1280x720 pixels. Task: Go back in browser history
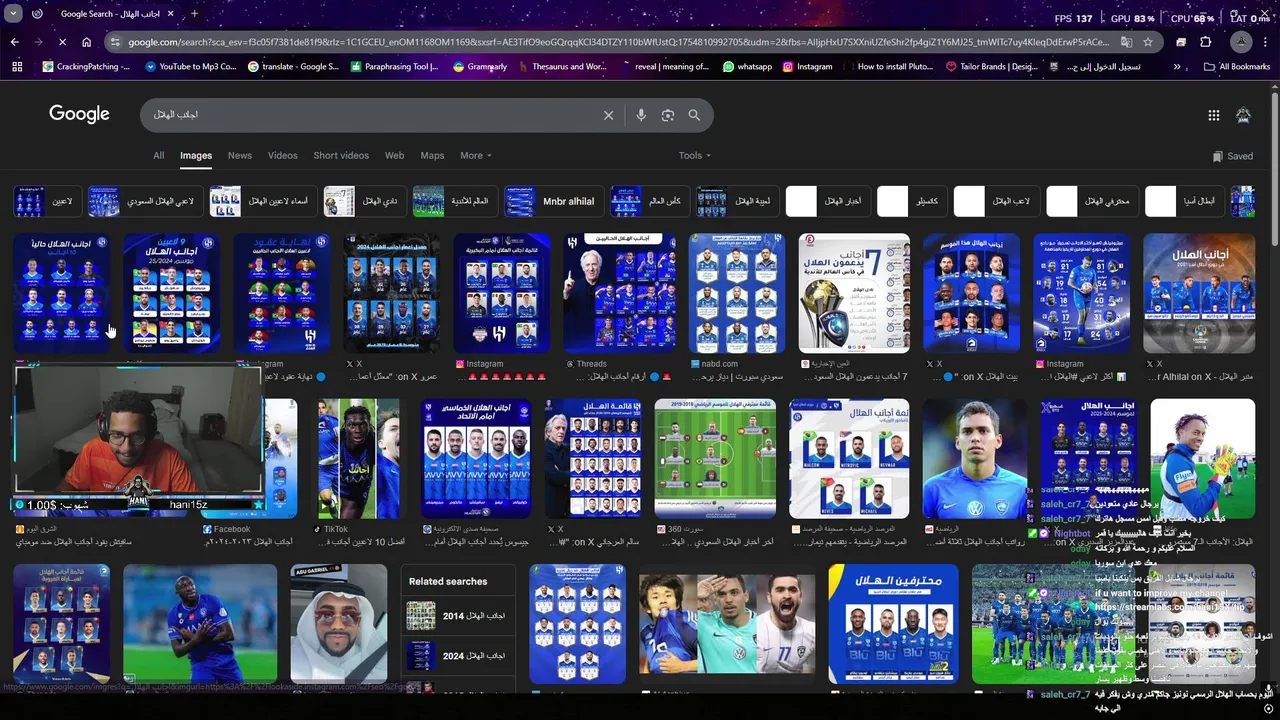[x=14, y=42]
